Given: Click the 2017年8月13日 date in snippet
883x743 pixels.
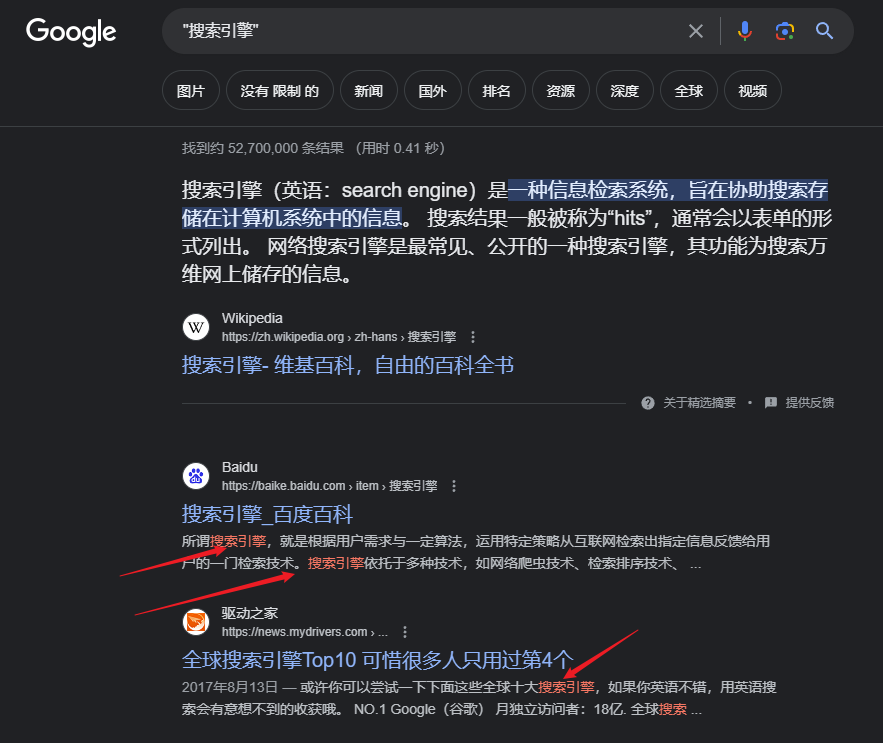Looking at the screenshot, I should tap(230, 687).
